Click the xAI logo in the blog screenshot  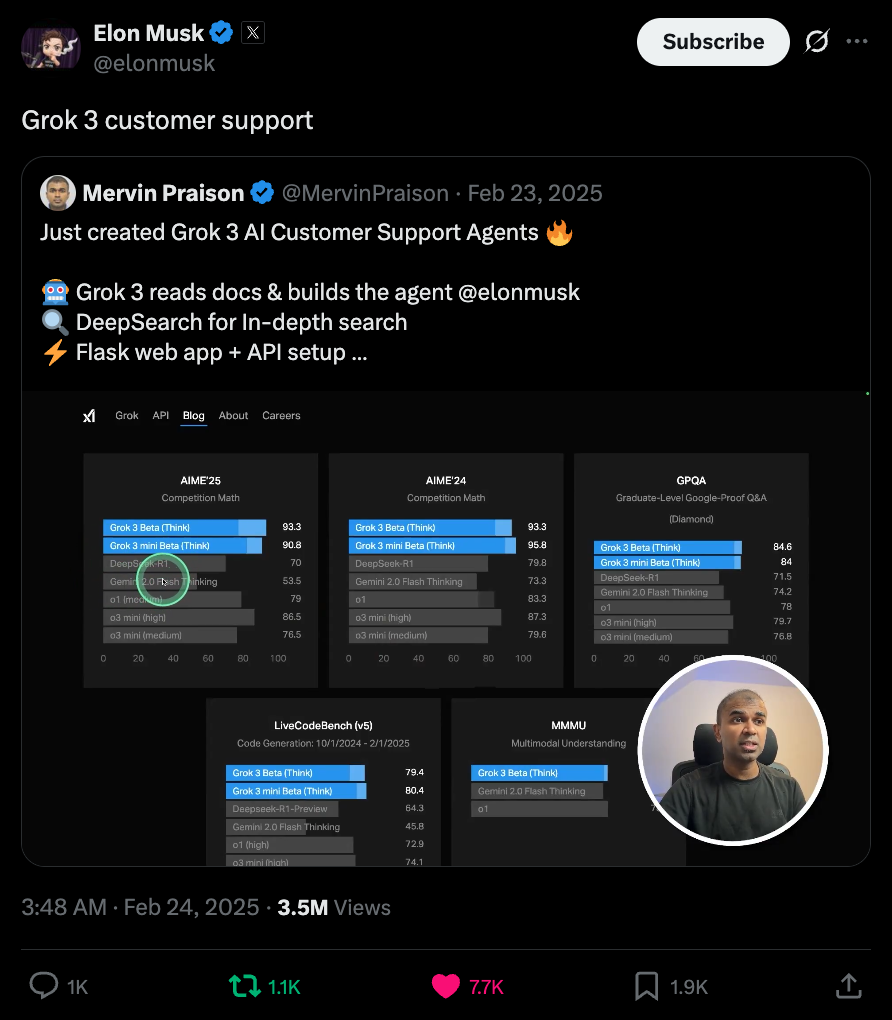point(89,416)
